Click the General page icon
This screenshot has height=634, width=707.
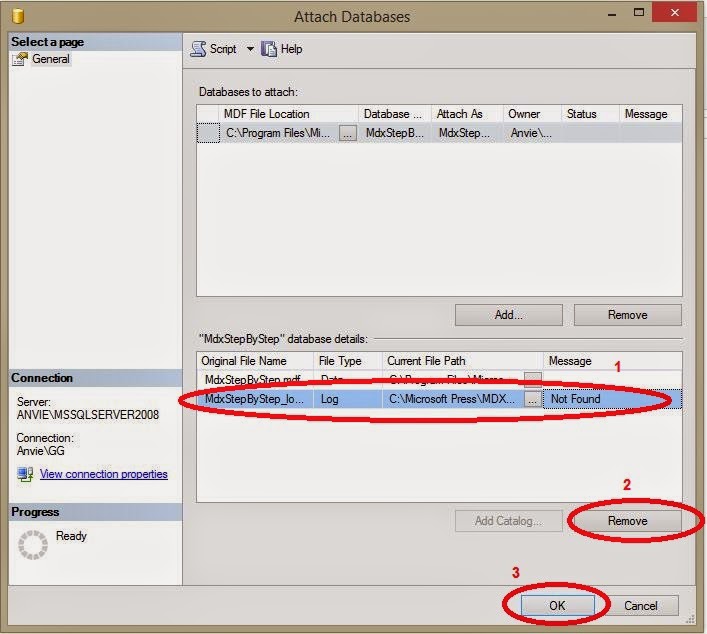[x=20, y=59]
